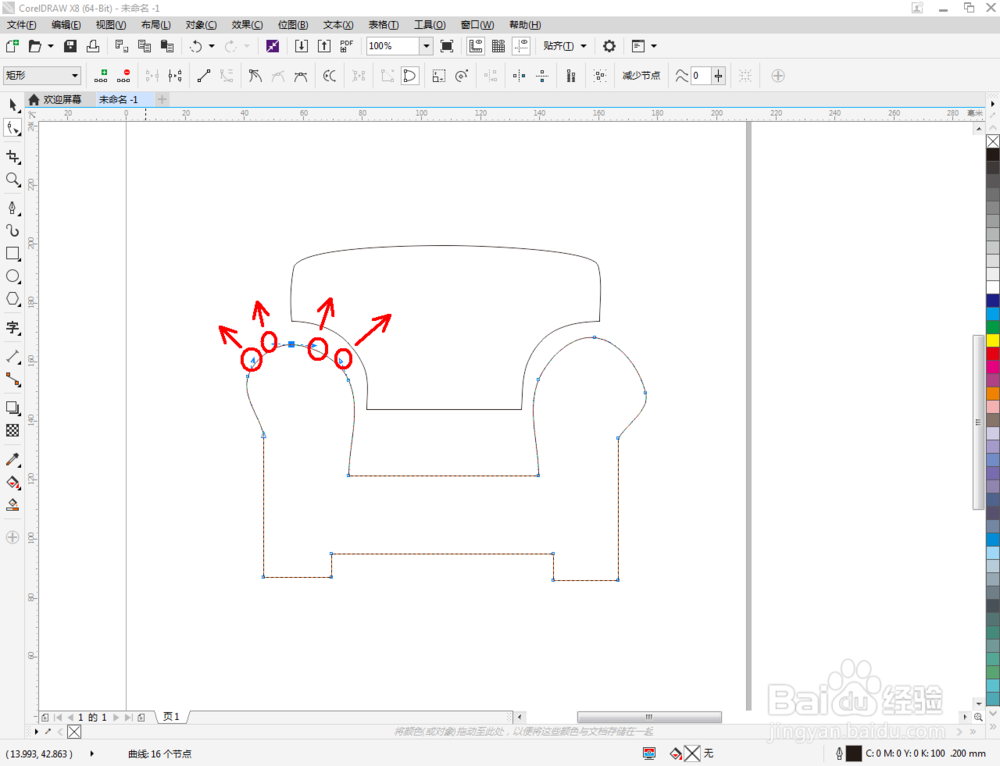Switch to 未命名 -1 document tab
1000x766 pixels.
119,99
